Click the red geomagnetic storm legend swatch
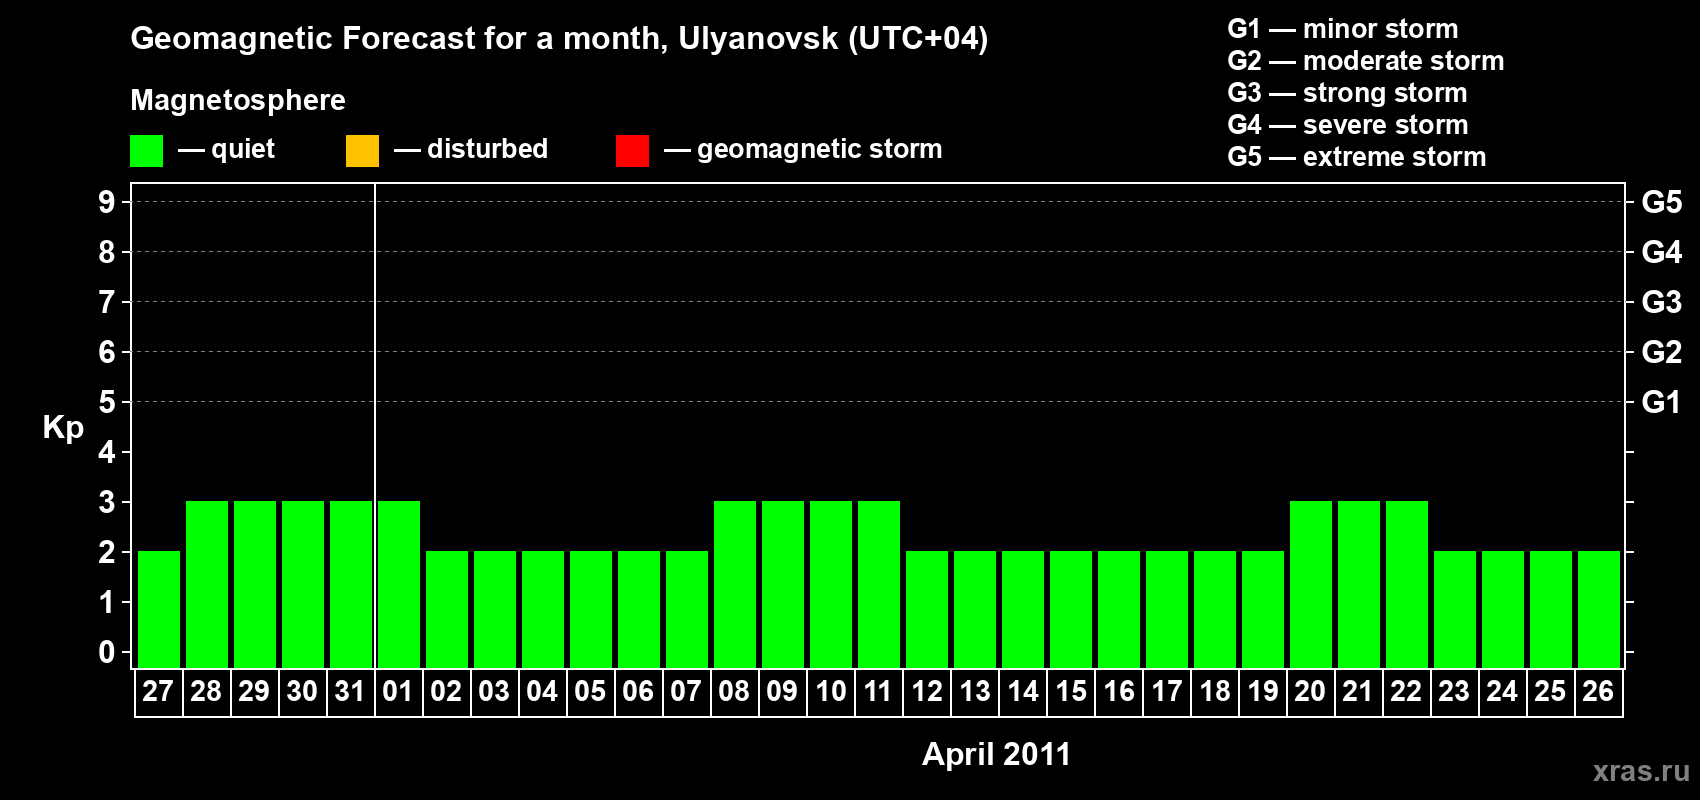 click(632, 151)
